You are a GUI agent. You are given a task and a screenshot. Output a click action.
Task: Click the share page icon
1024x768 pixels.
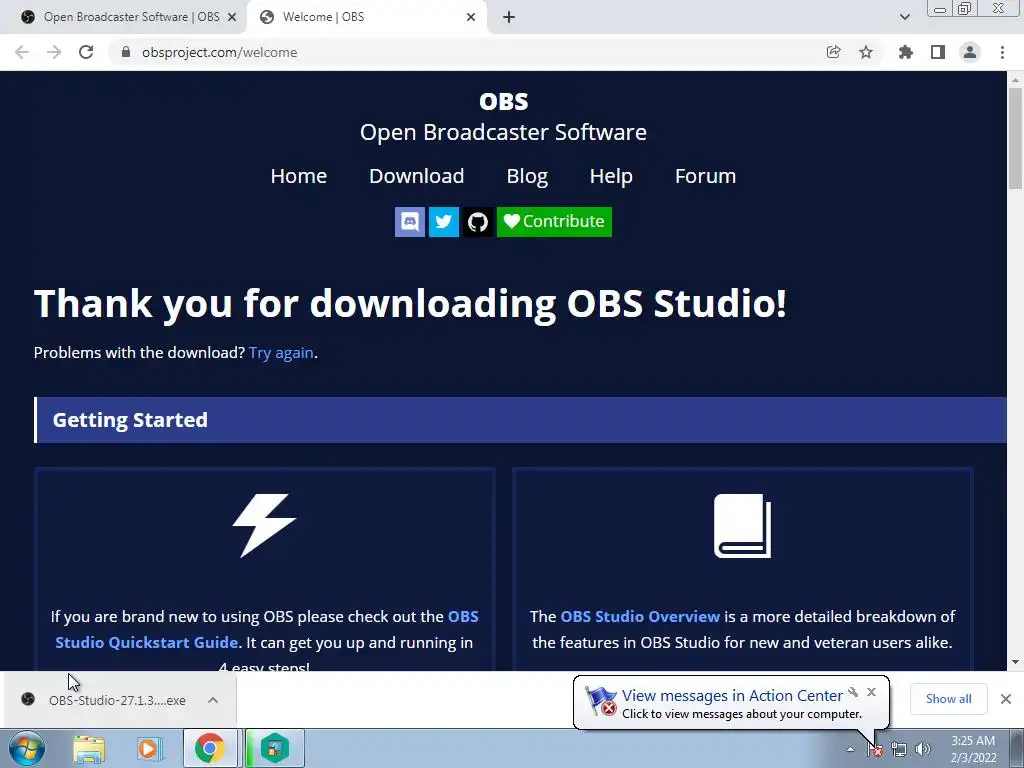tap(833, 52)
